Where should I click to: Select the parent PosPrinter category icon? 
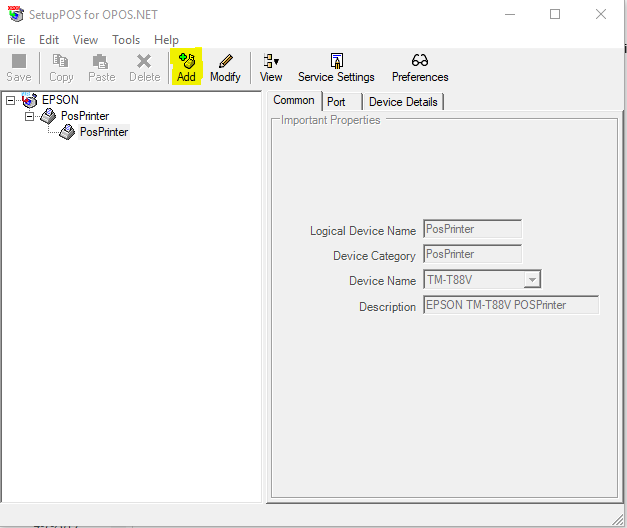(x=48, y=116)
